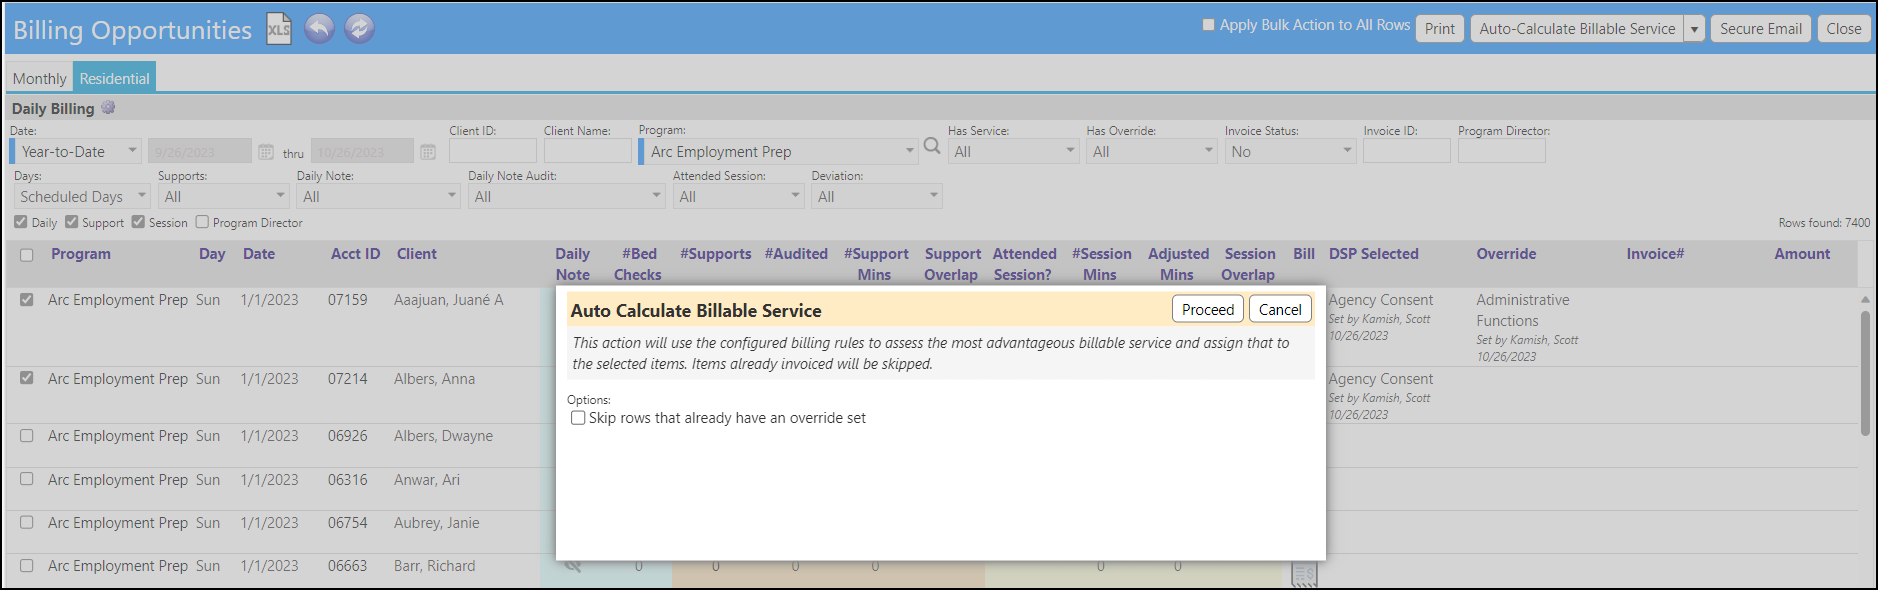
Task: Click Auto-Calculate Billable Service button
Action: pyautogui.click(x=1577, y=28)
